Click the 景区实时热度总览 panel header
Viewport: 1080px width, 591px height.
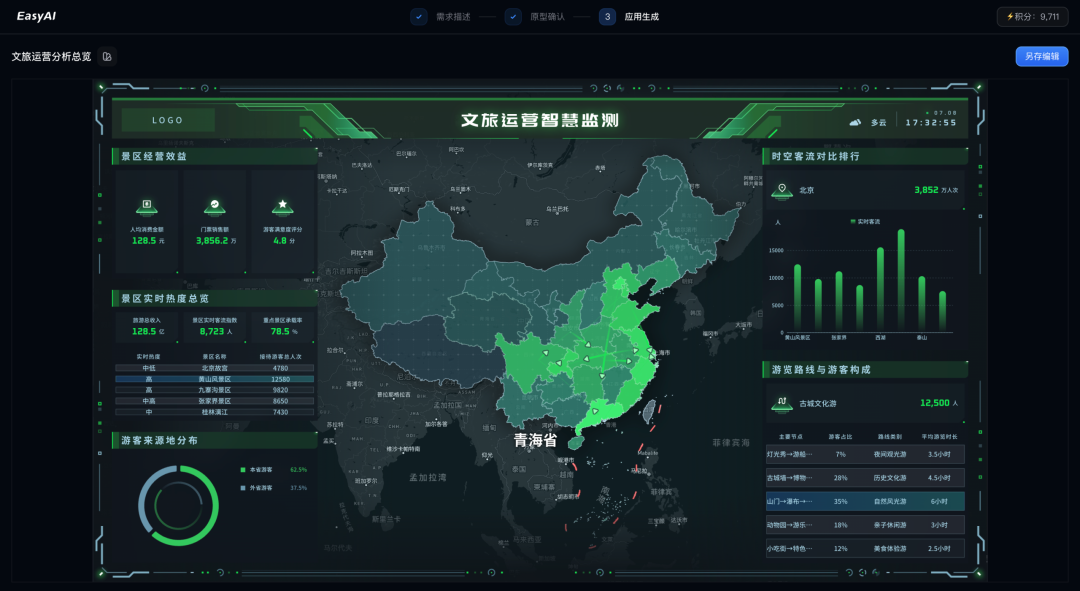[x=214, y=298]
